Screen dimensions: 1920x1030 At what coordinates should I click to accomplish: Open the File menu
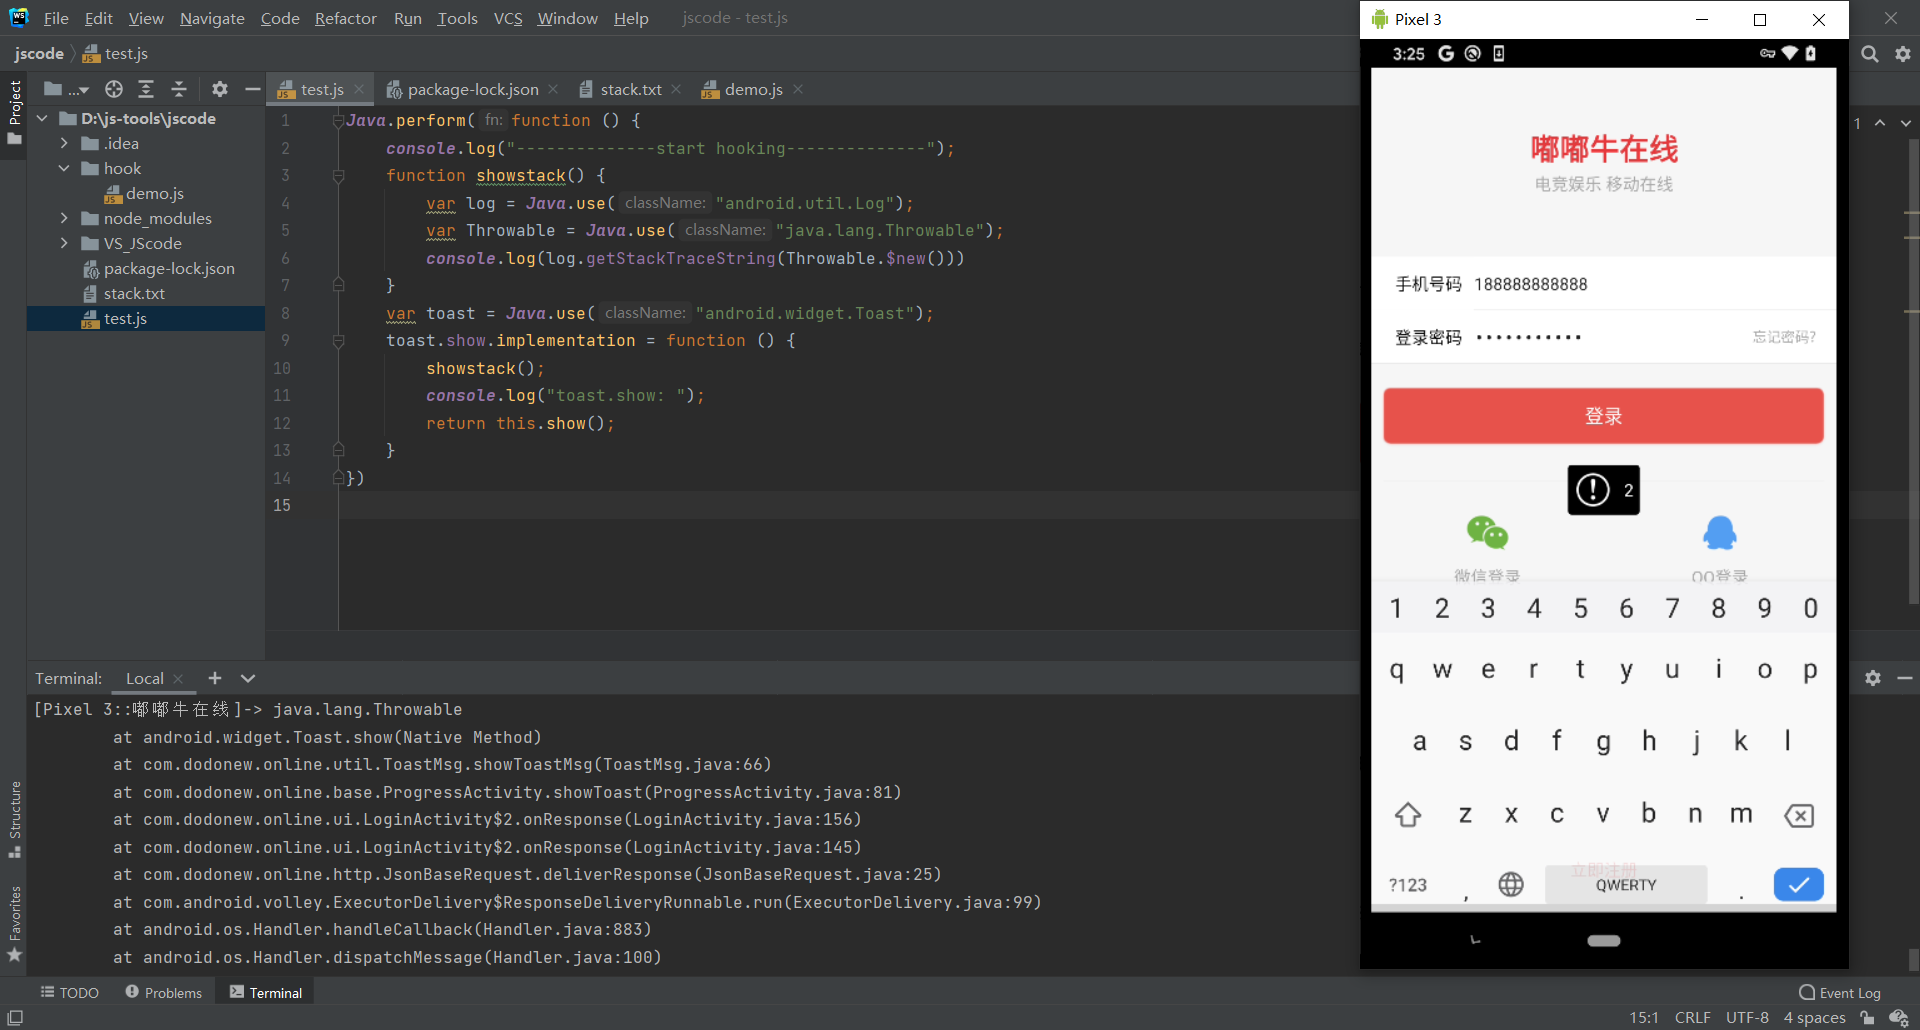pyautogui.click(x=56, y=18)
